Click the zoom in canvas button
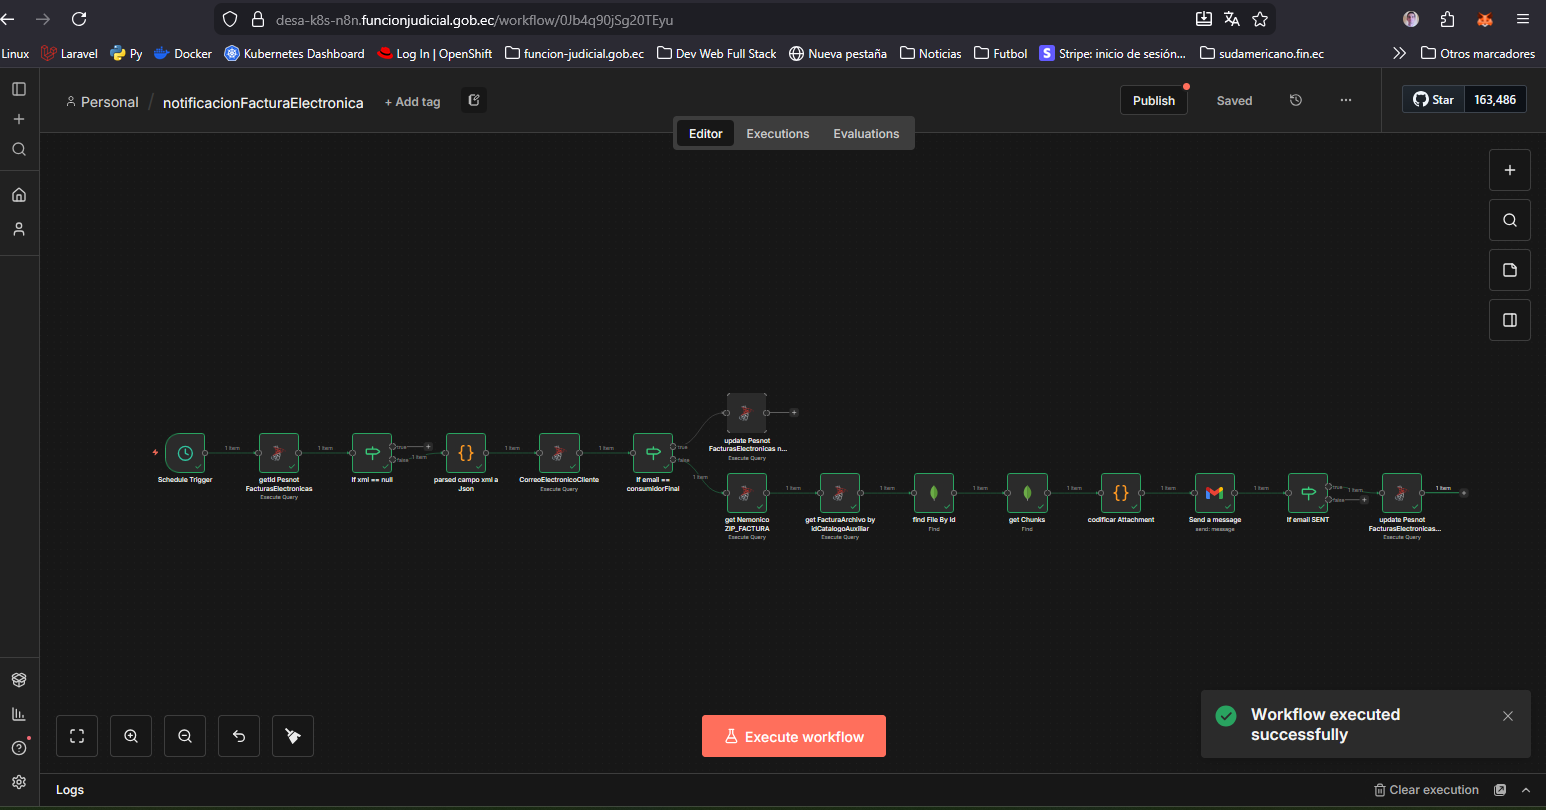Screen dimensions: 1546x810 [131, 736]
